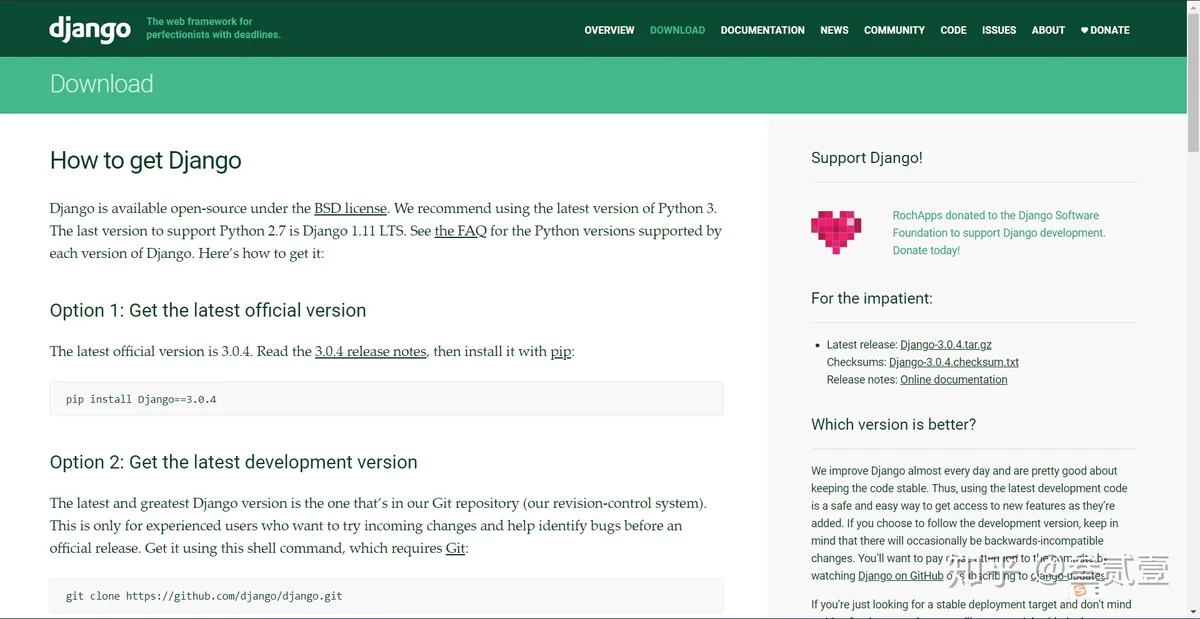Click the Download page title banner text
This screenshot has width=1200, height=619.
(102, 84)
